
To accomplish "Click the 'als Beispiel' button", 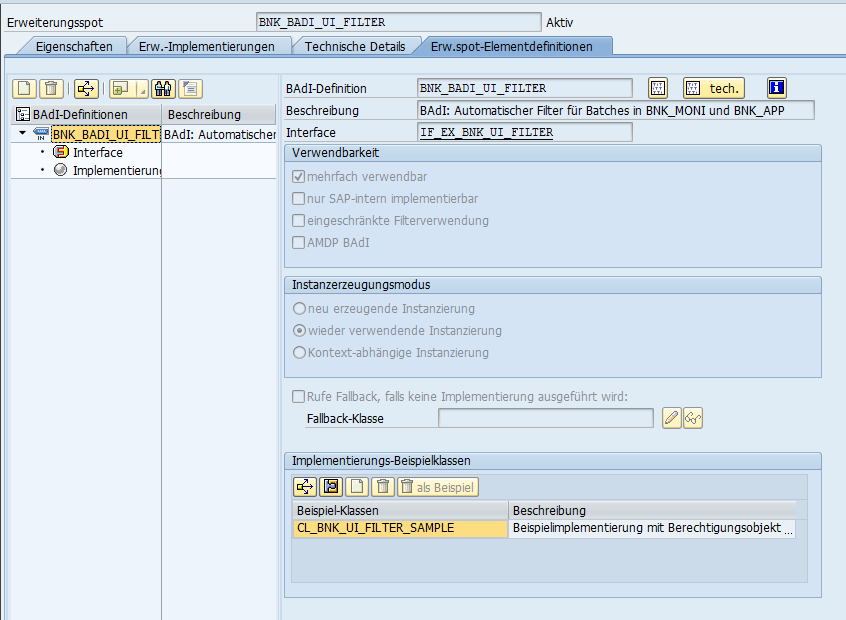I will coord(438,487).
